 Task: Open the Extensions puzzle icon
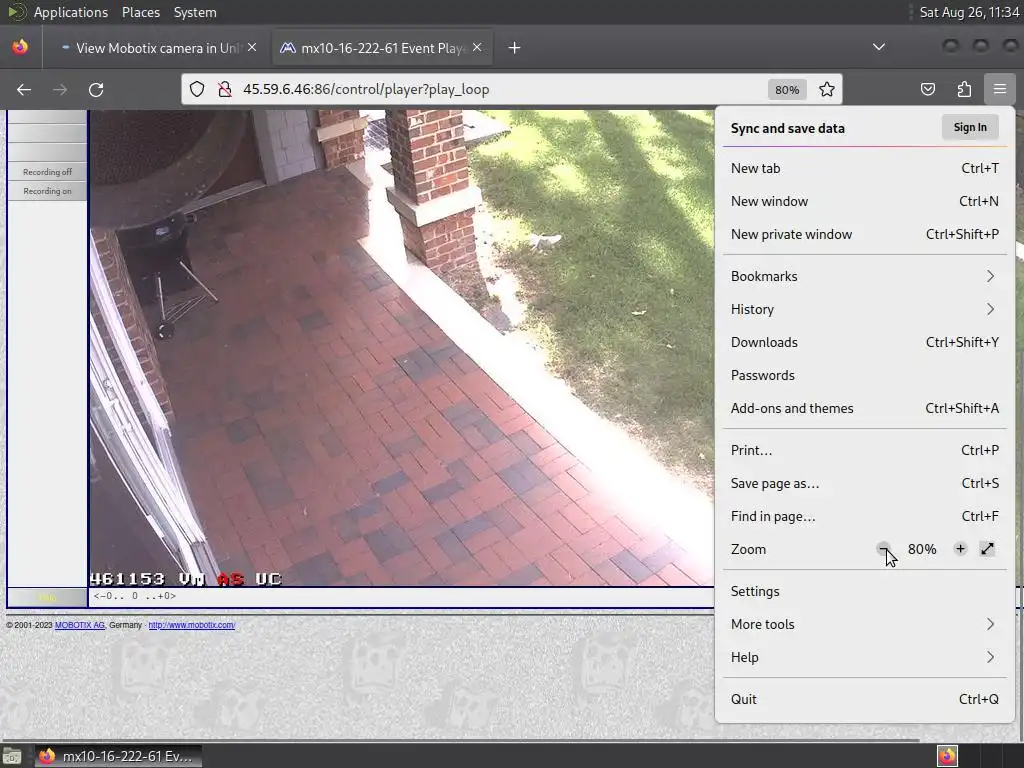(x=964, y=89)
